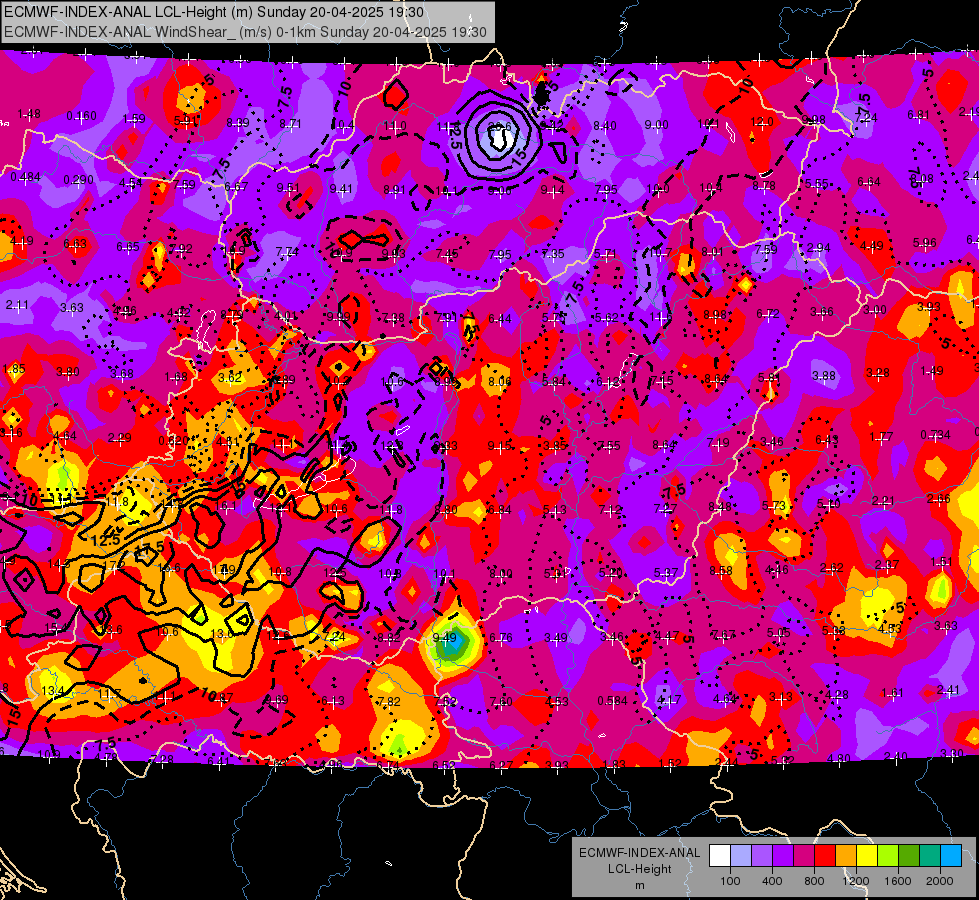
Task: Click the '8.58' shear value
Action: pyautogui.click(x=721, y=570)
